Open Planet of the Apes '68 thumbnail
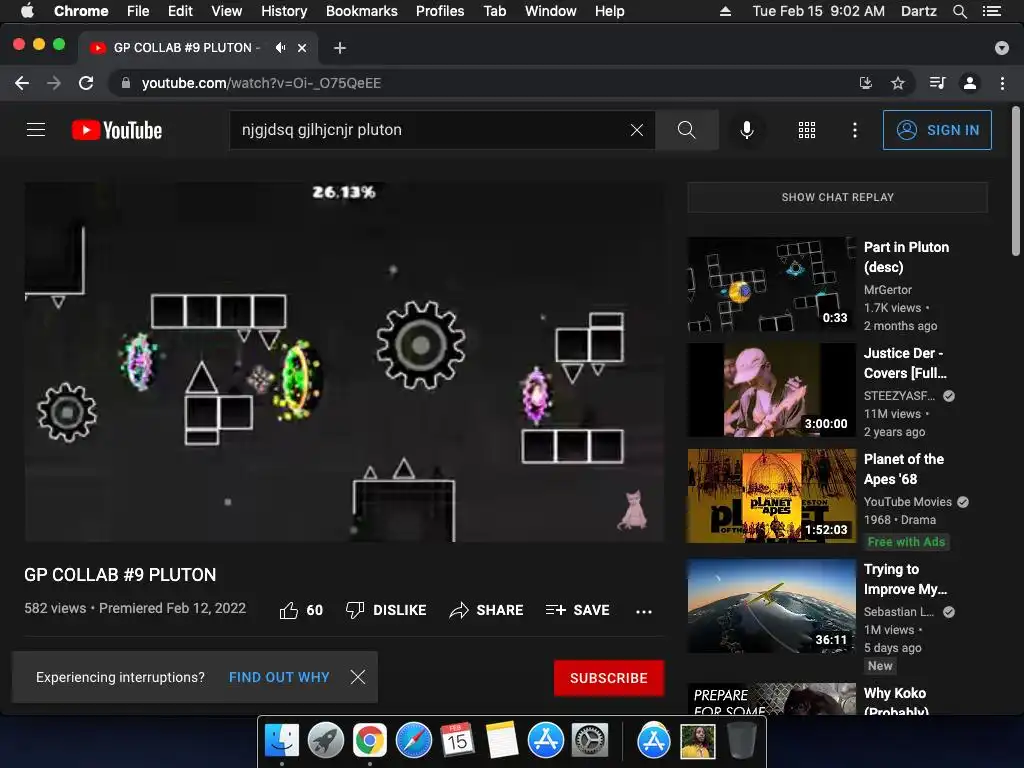This screenshot has height=768, width=1024. (771, 496)
